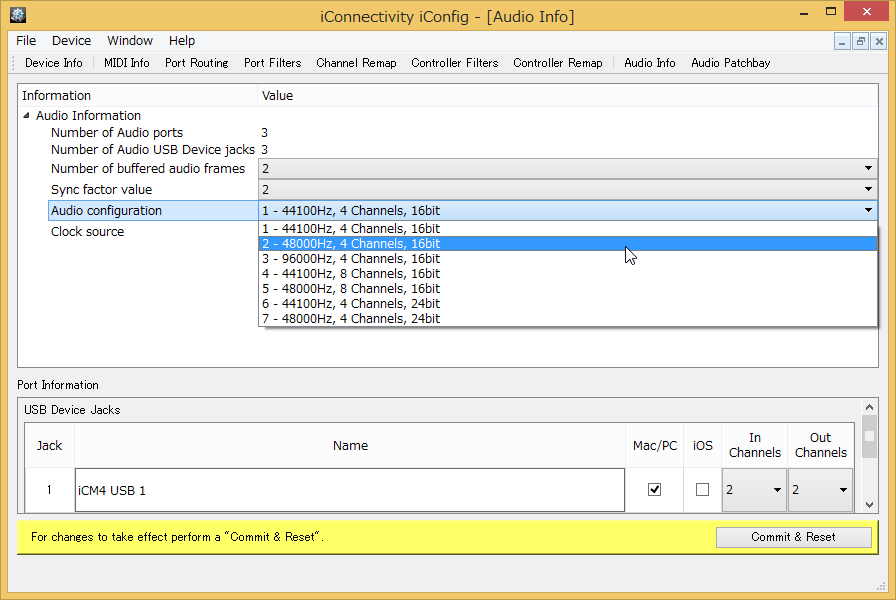Image resolution: width=896 pixels, height=600 pixels.
Task: Choose 4 - 44100Hz, 8 Channels, 16bit option
Action: 568,273
